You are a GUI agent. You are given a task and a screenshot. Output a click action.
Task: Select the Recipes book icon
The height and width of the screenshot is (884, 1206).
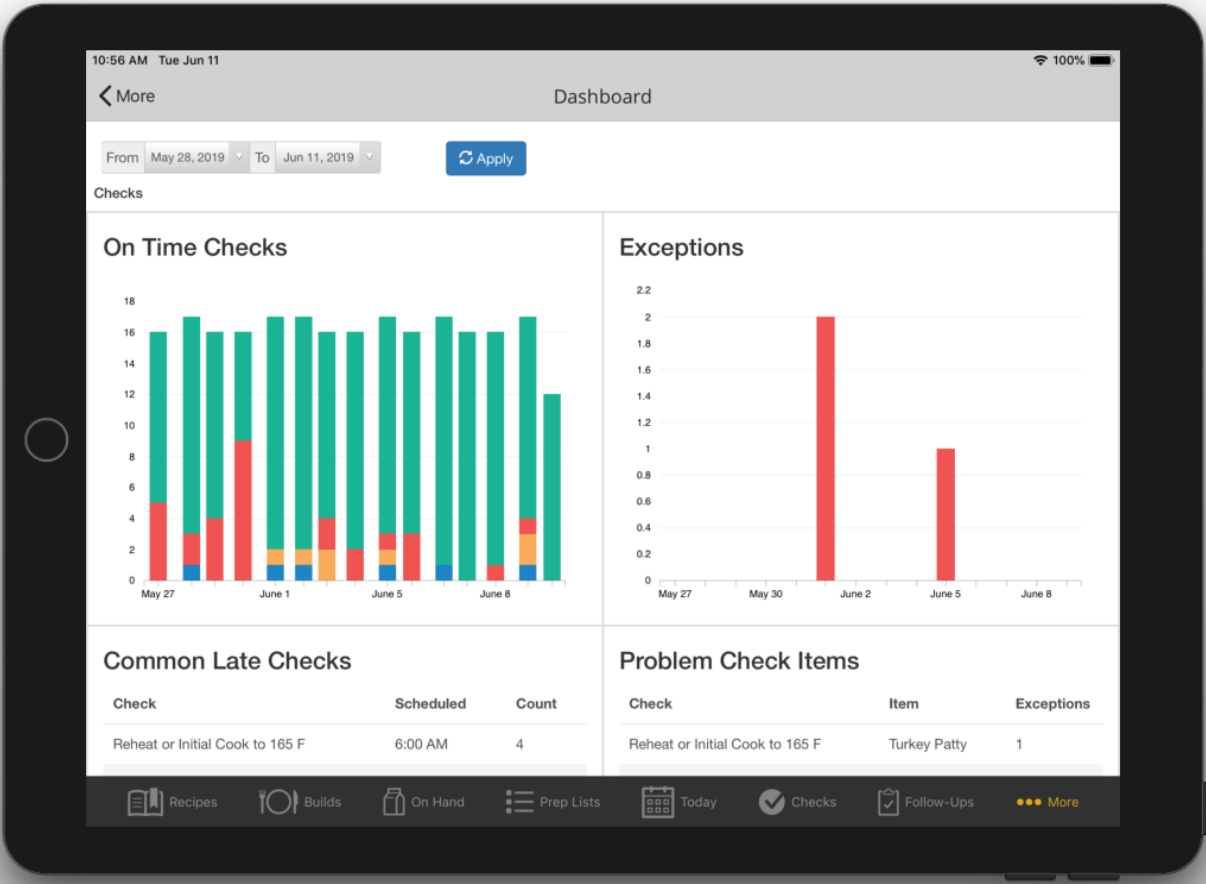click(147, 801)
